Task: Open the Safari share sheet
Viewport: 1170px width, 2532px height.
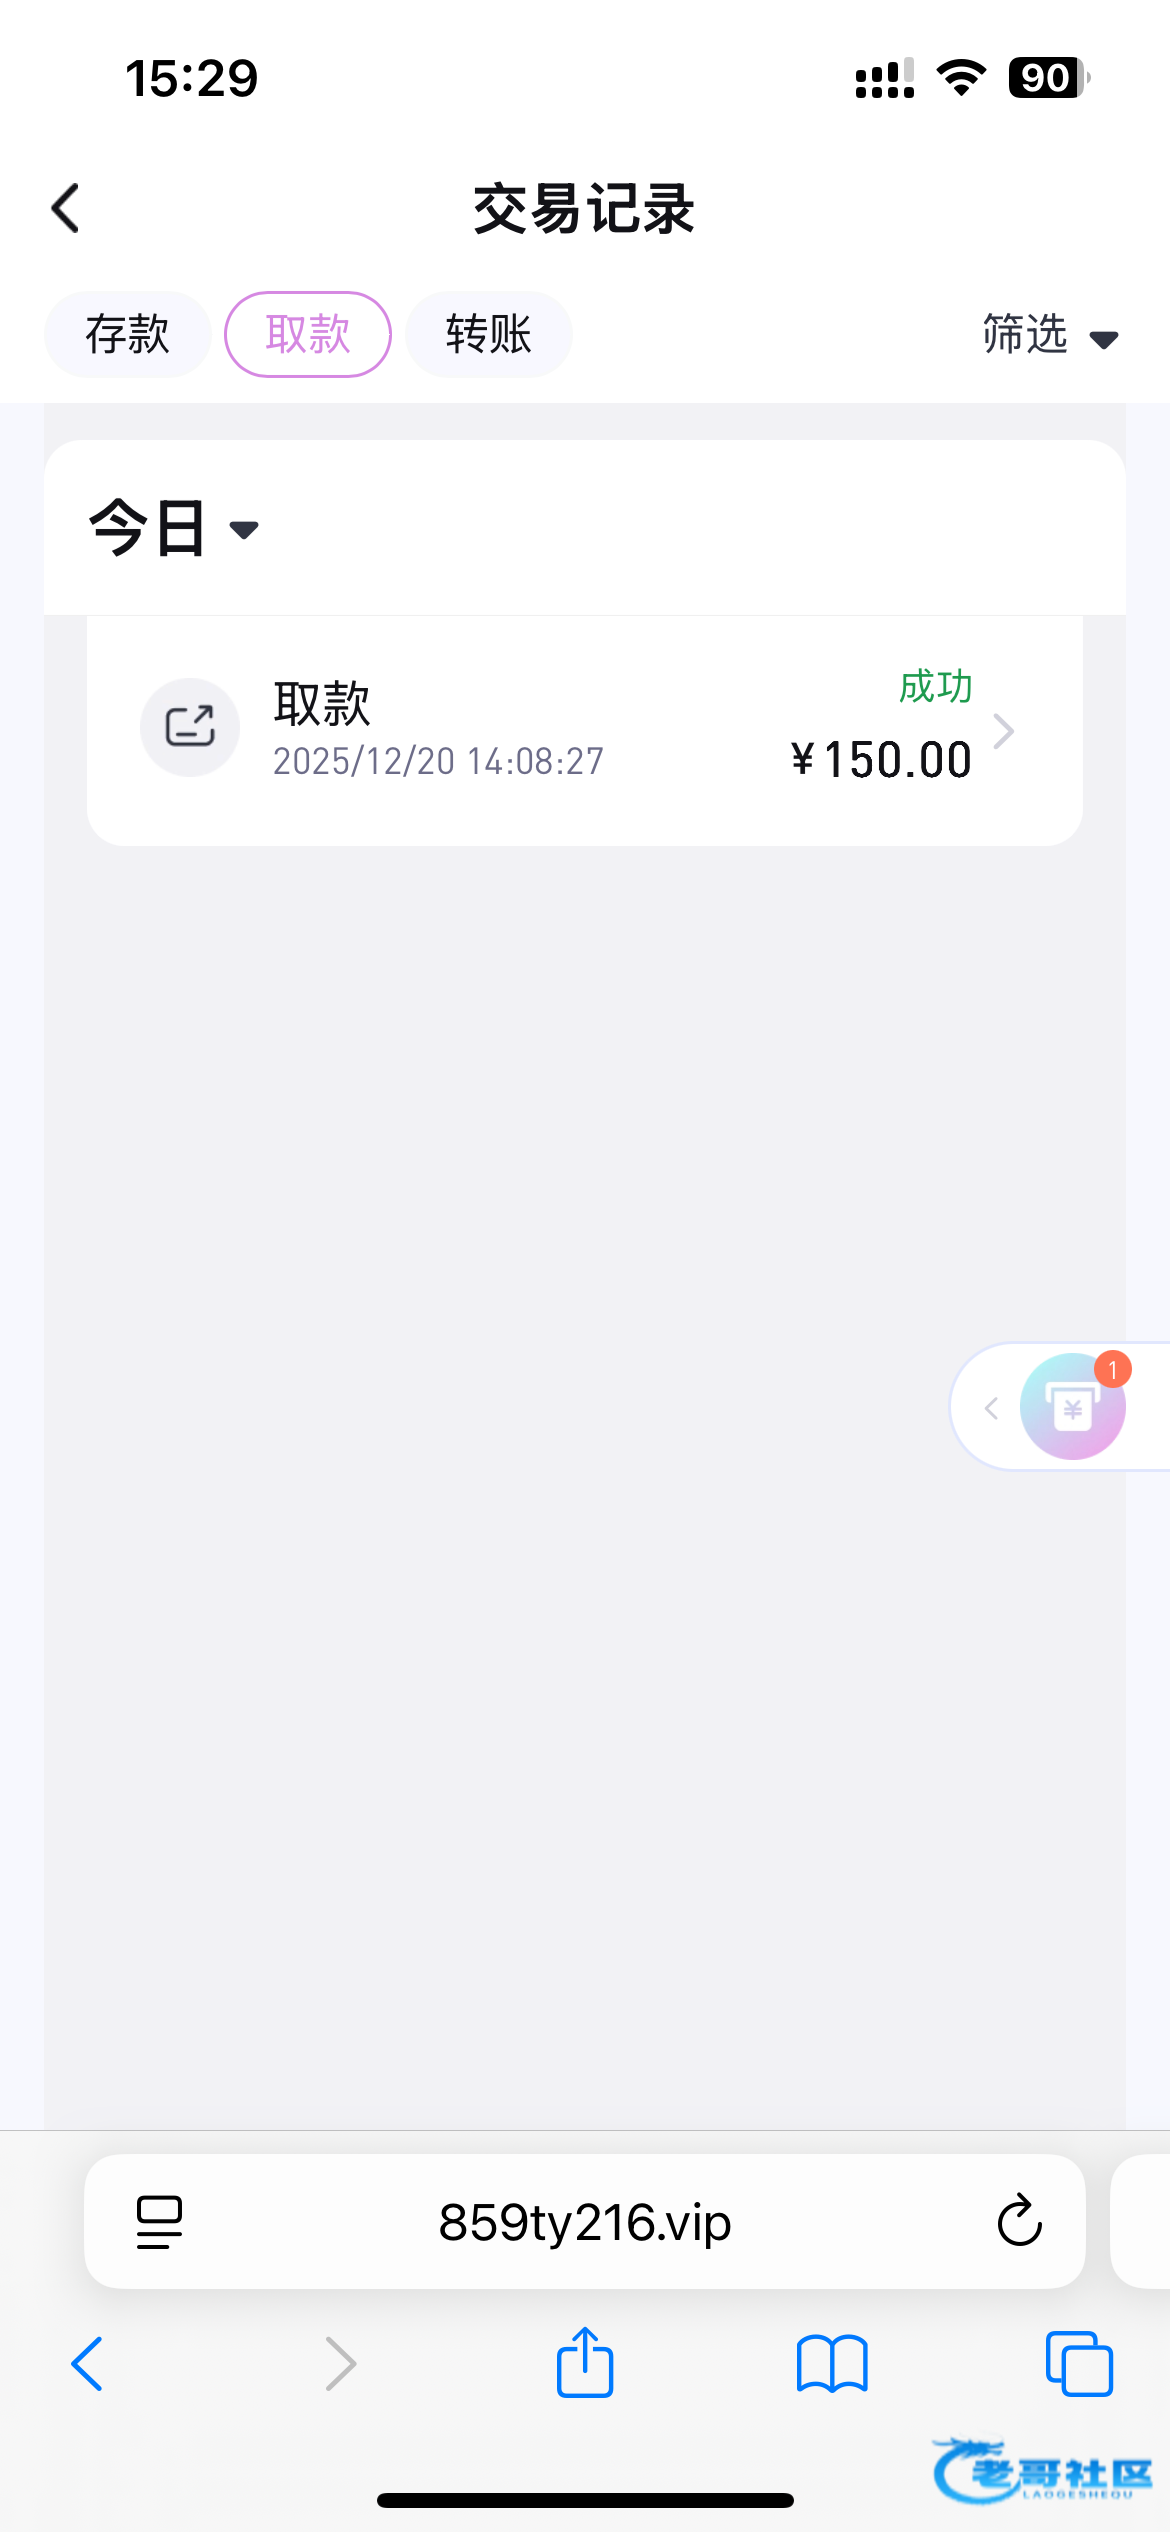Action: (585, 2362)
